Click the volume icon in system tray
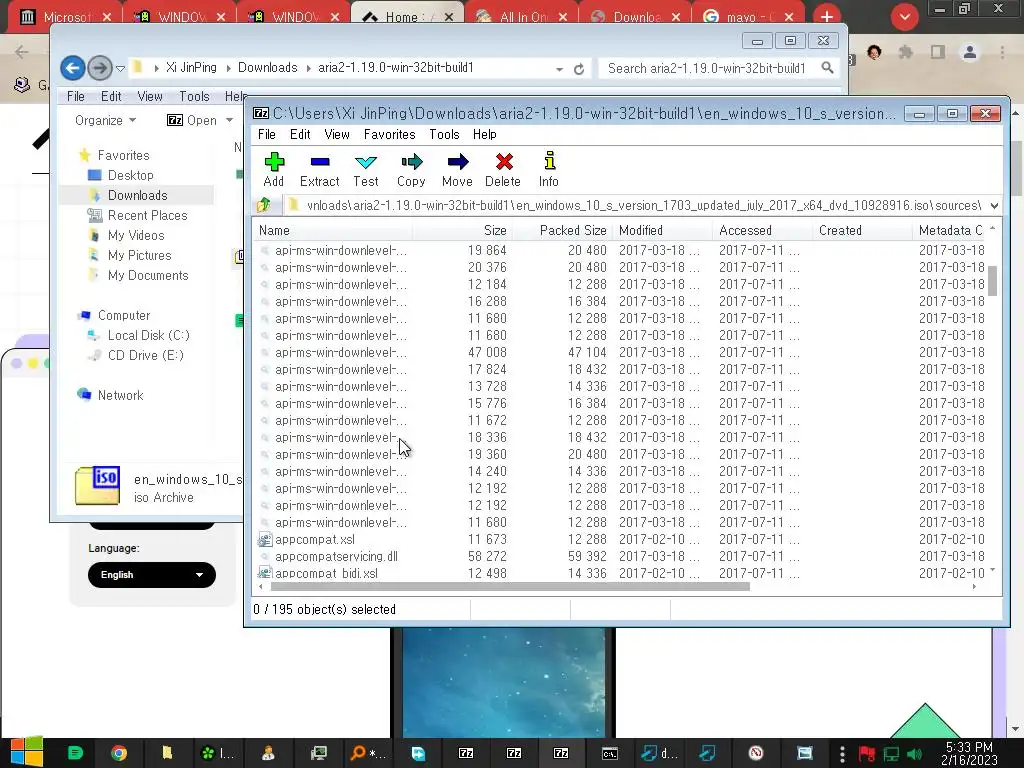This screenshot has height=768, width=1024. point(914,754)
